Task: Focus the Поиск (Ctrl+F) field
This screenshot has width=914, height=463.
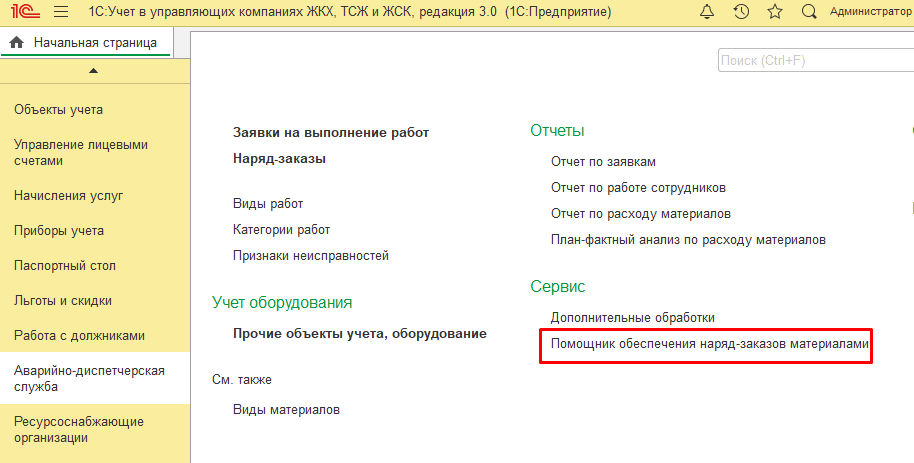Action: [x=815, y=61]
